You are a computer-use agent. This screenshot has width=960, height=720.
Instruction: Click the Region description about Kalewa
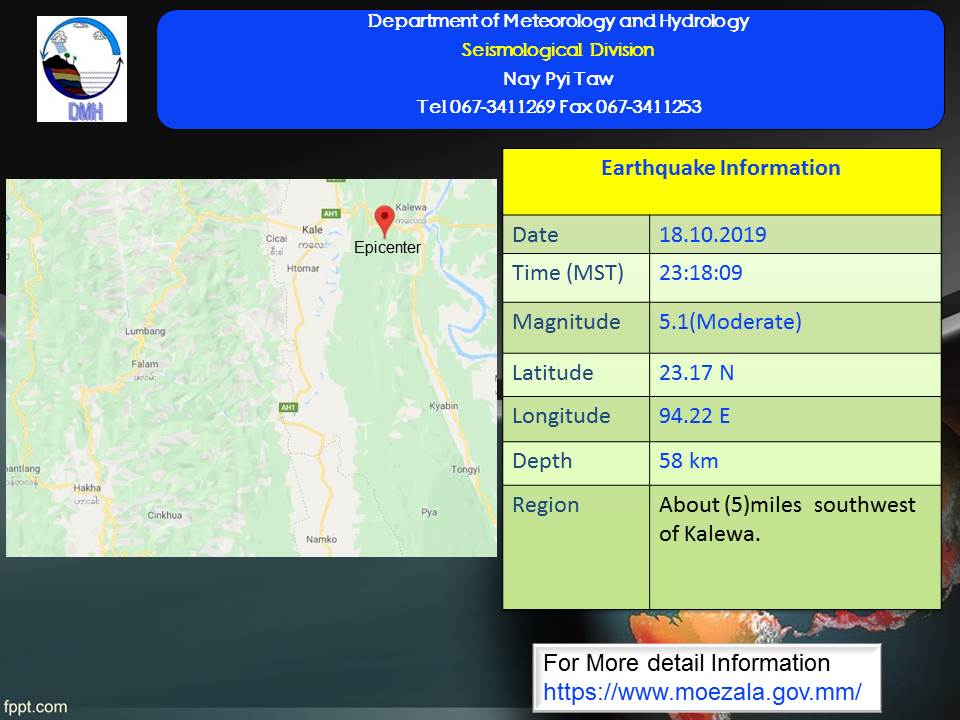point(786,519)
